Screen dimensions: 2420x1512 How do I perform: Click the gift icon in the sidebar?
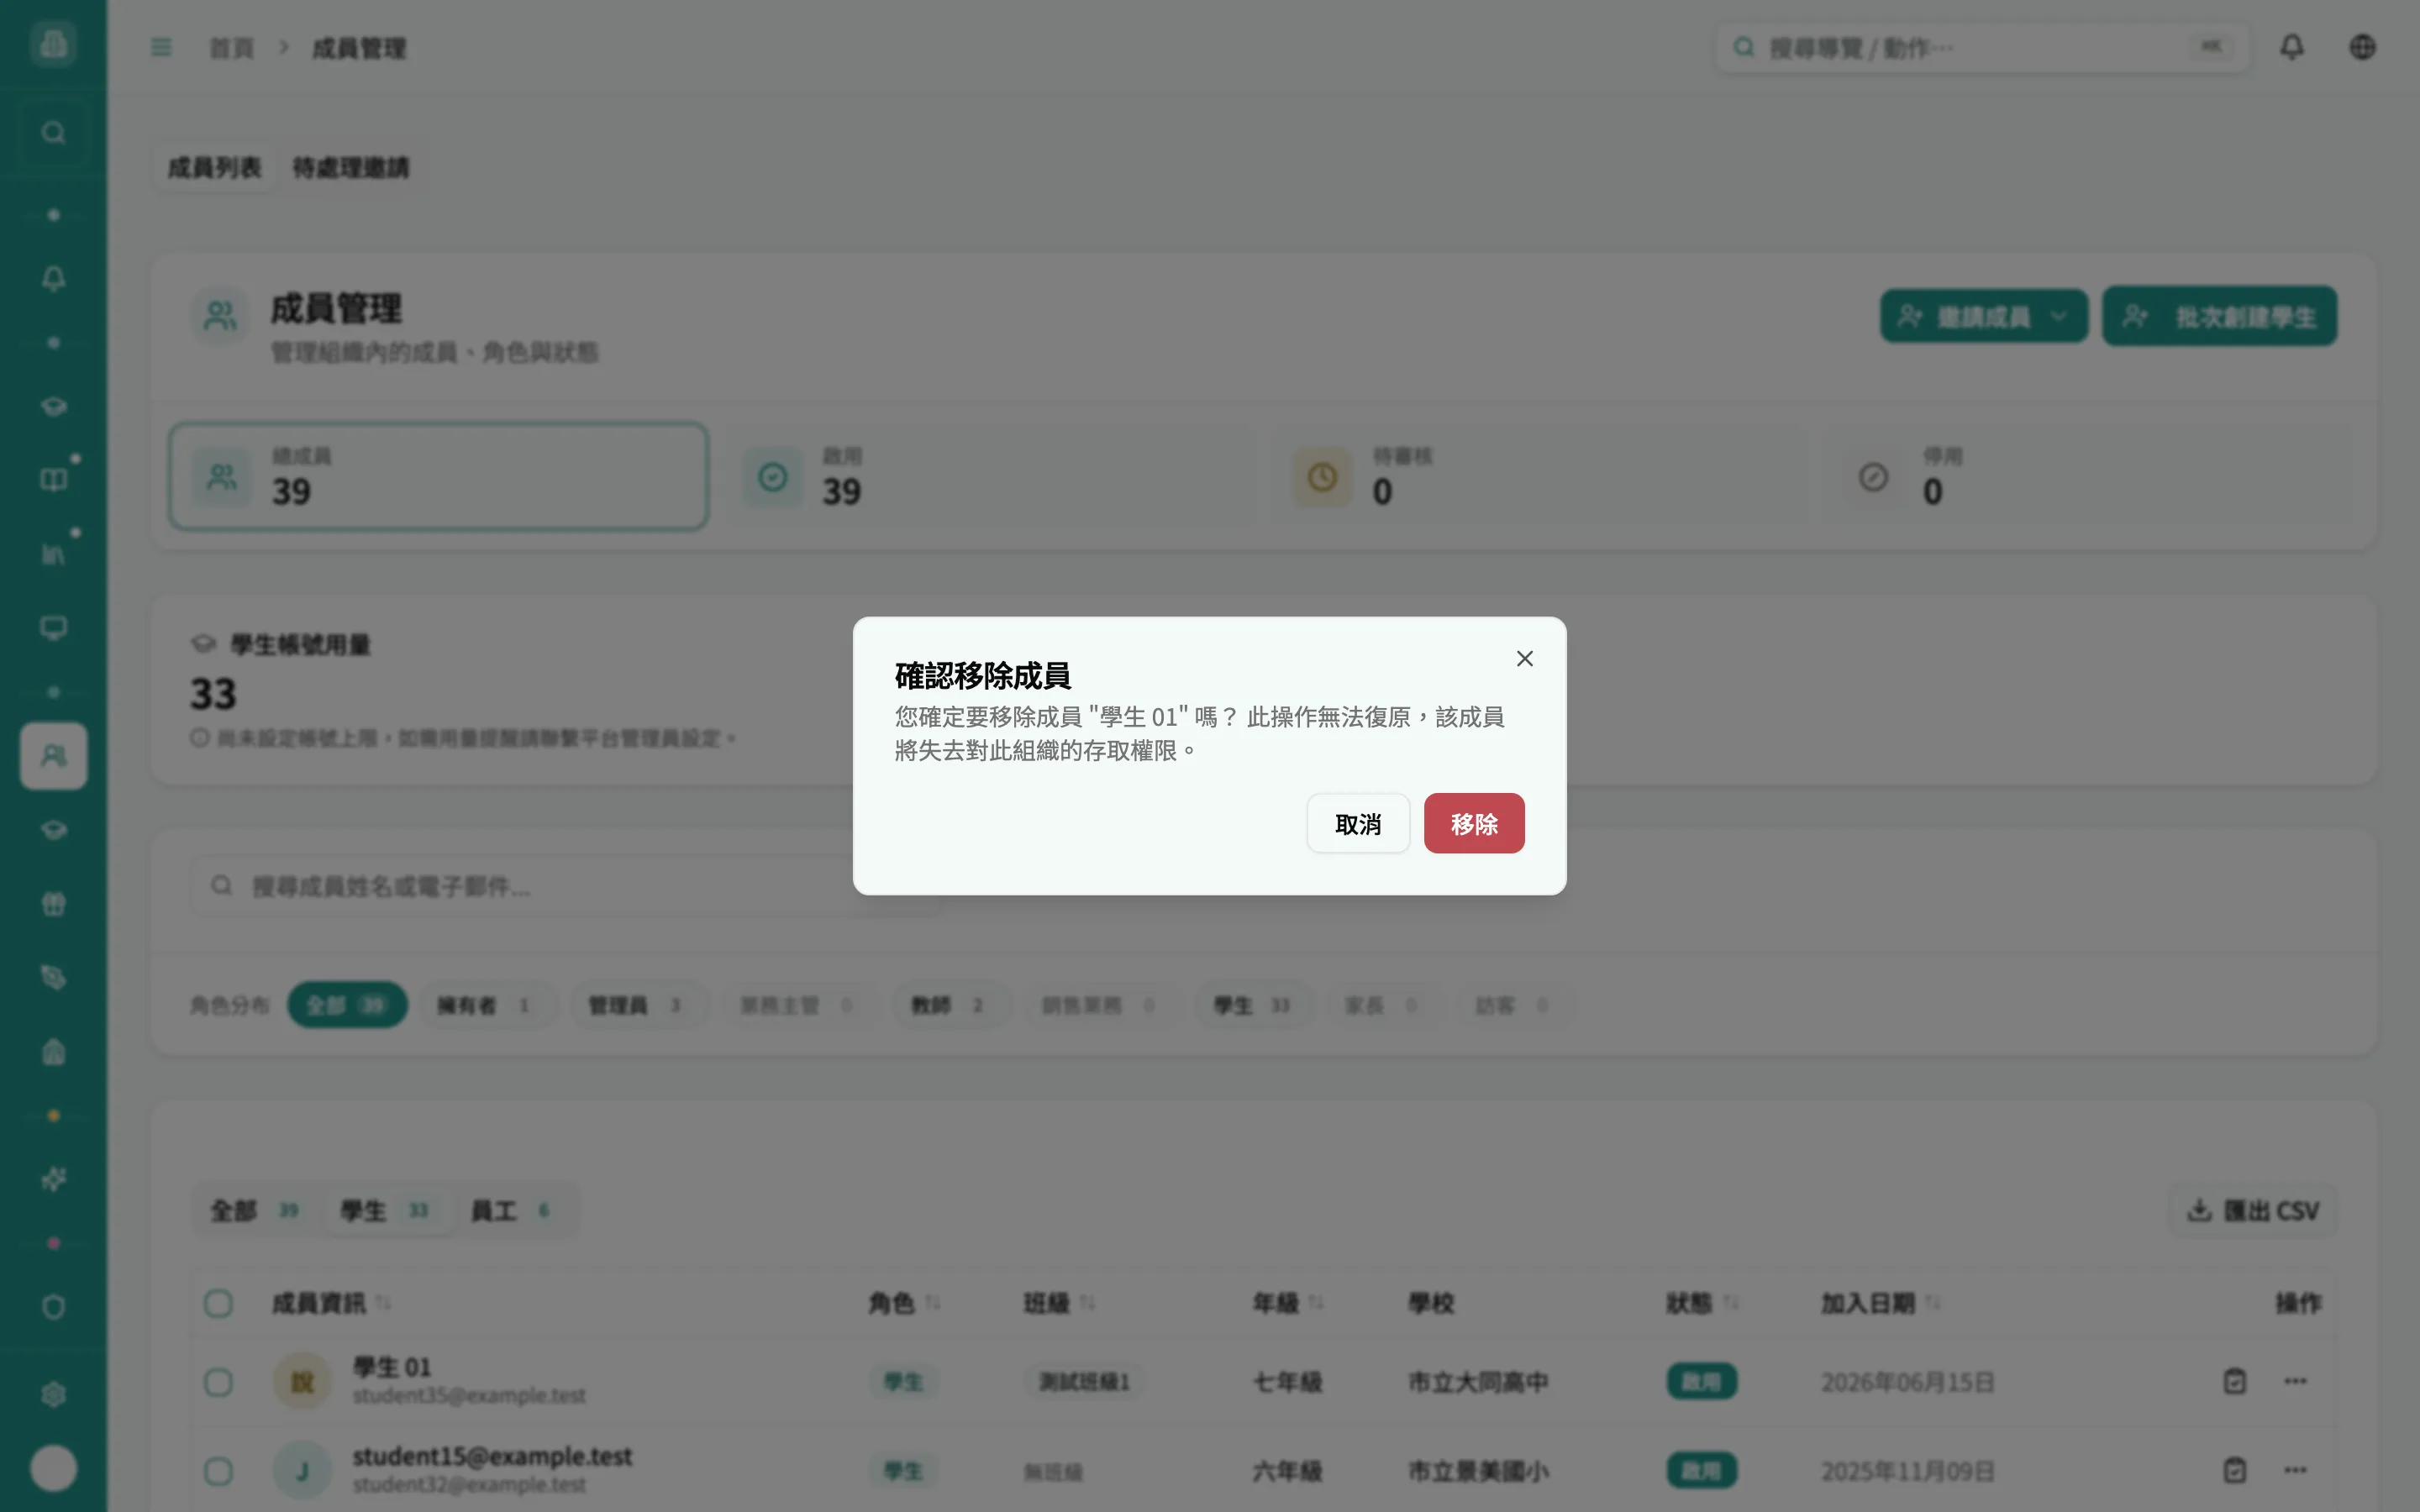point(53,904)
